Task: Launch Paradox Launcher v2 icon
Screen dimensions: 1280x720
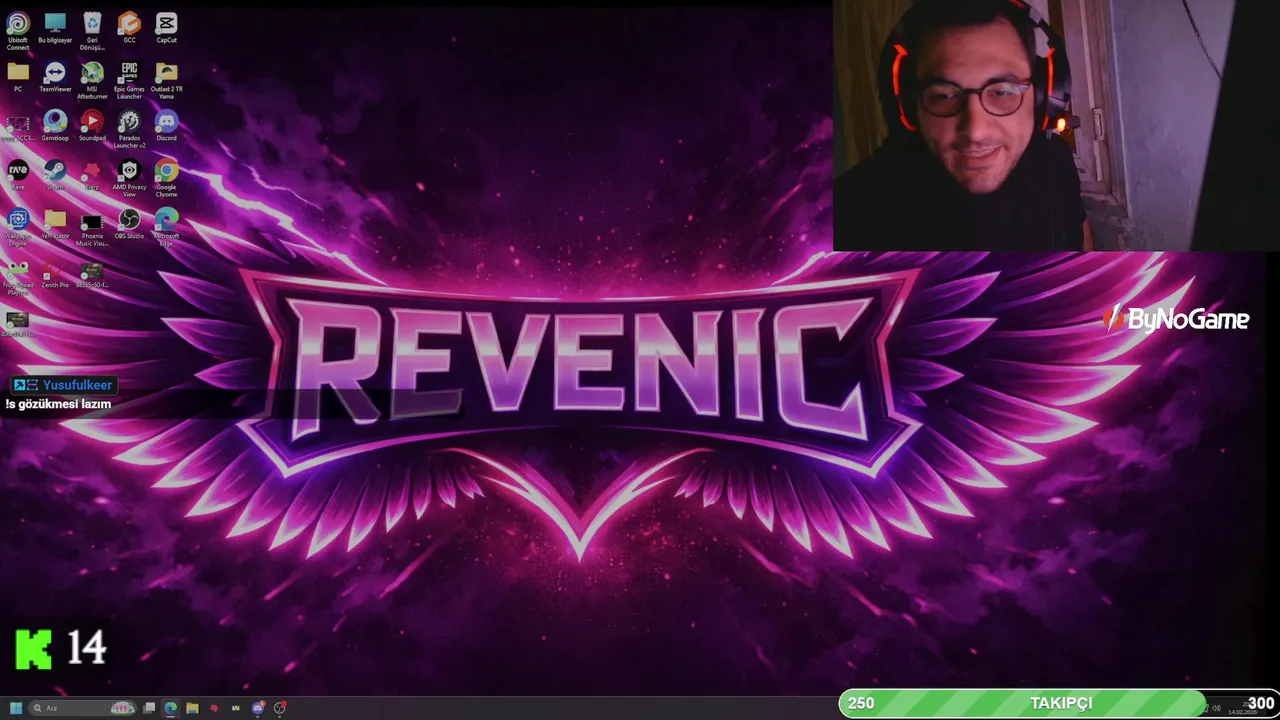Action: [x=129, y=129]
